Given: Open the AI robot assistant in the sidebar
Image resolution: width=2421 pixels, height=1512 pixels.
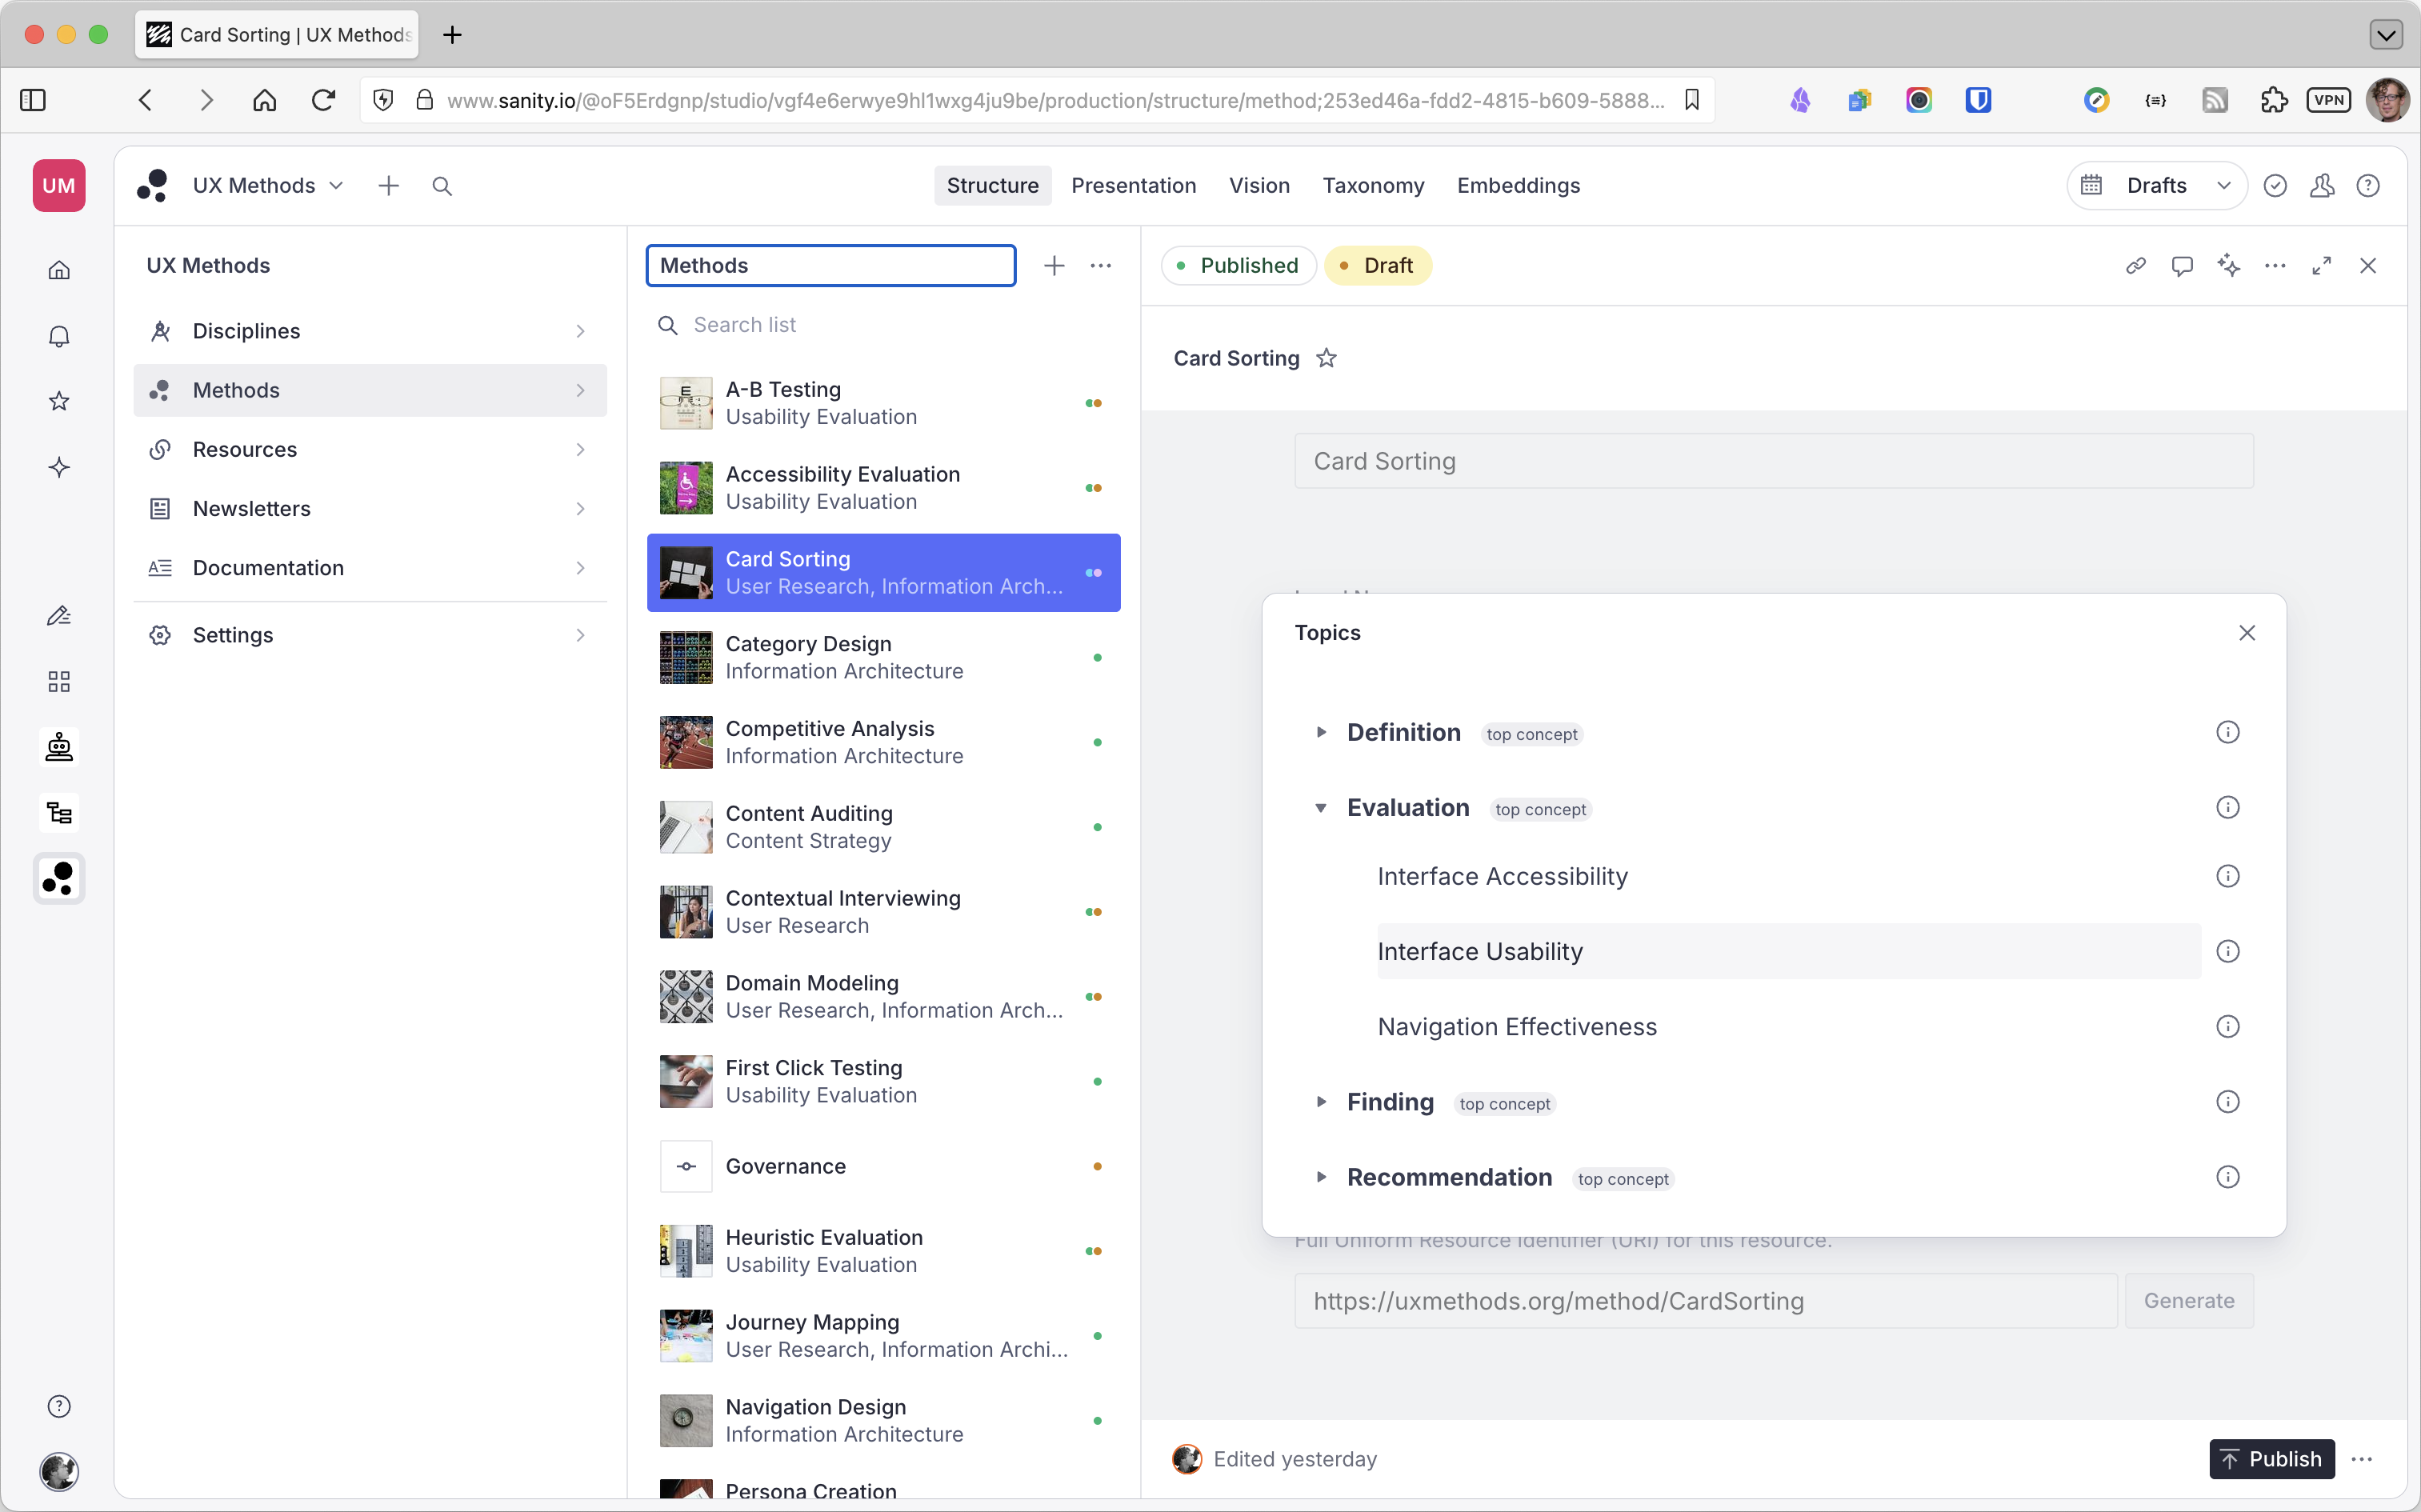Looking at the screenshot, I should tap(59, 746).
